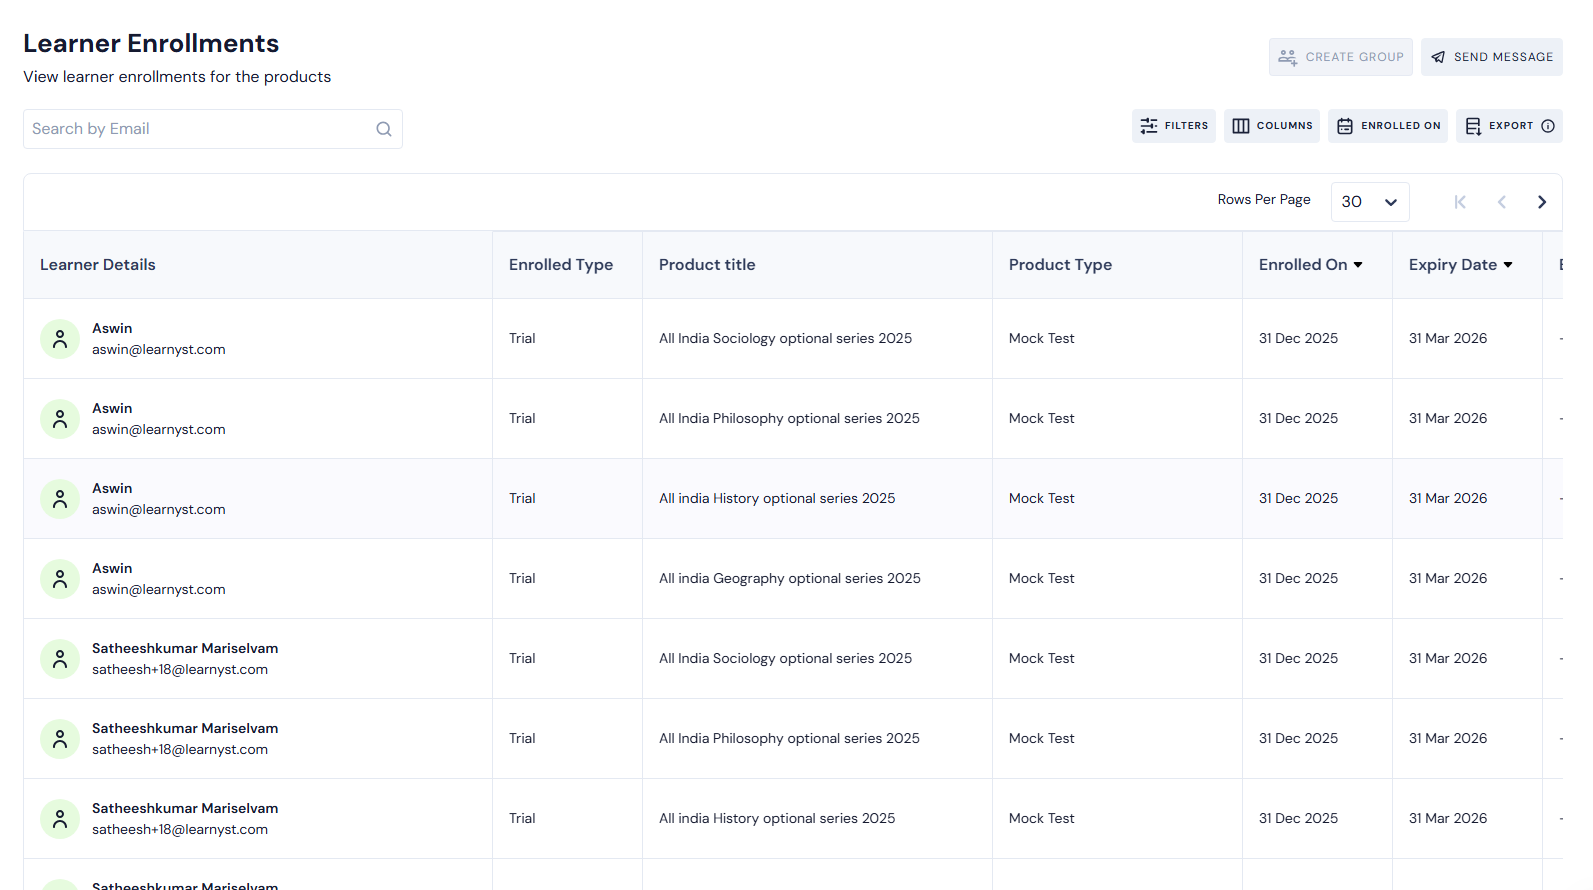1593x890 pixels.
Task: Open the Columns selector
Action: click(1272, 126)
